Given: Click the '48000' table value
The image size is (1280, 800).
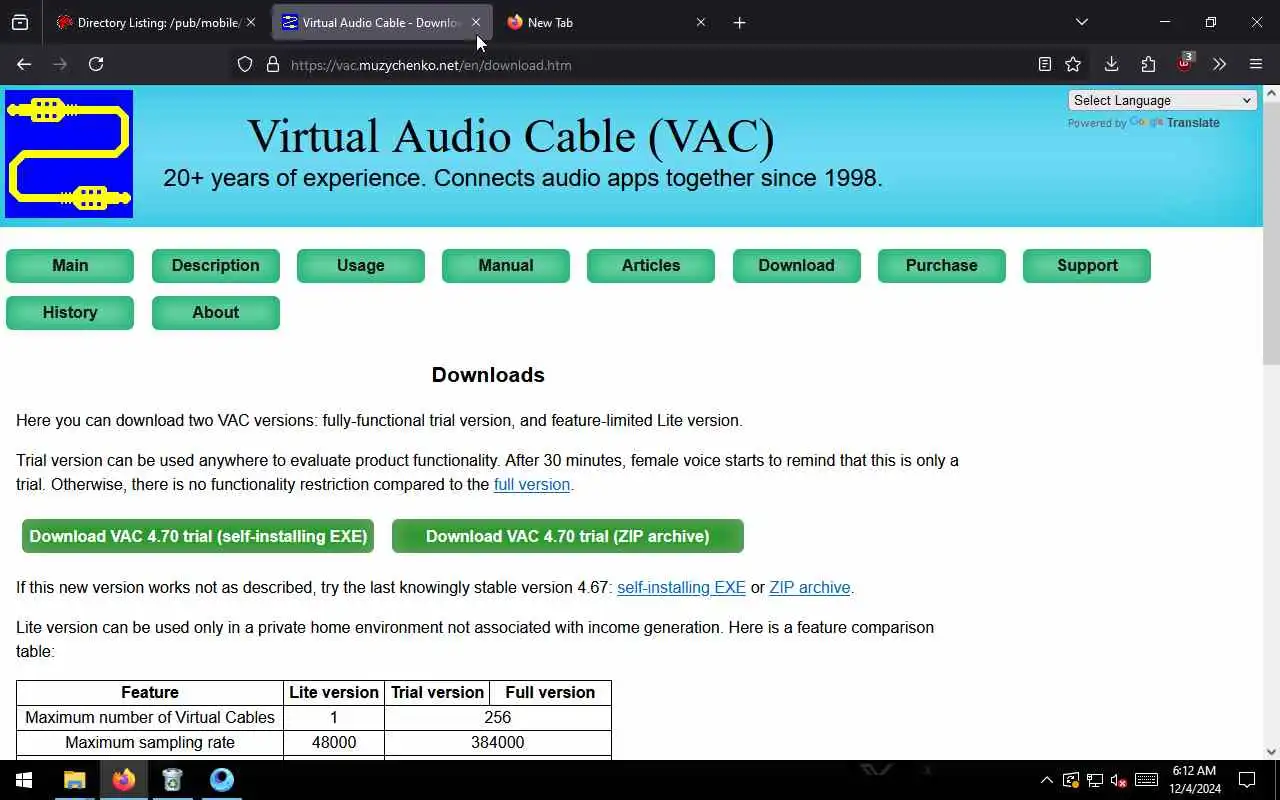Looking at the screenshot, I should pyautogui.click(x=334, y=742).
